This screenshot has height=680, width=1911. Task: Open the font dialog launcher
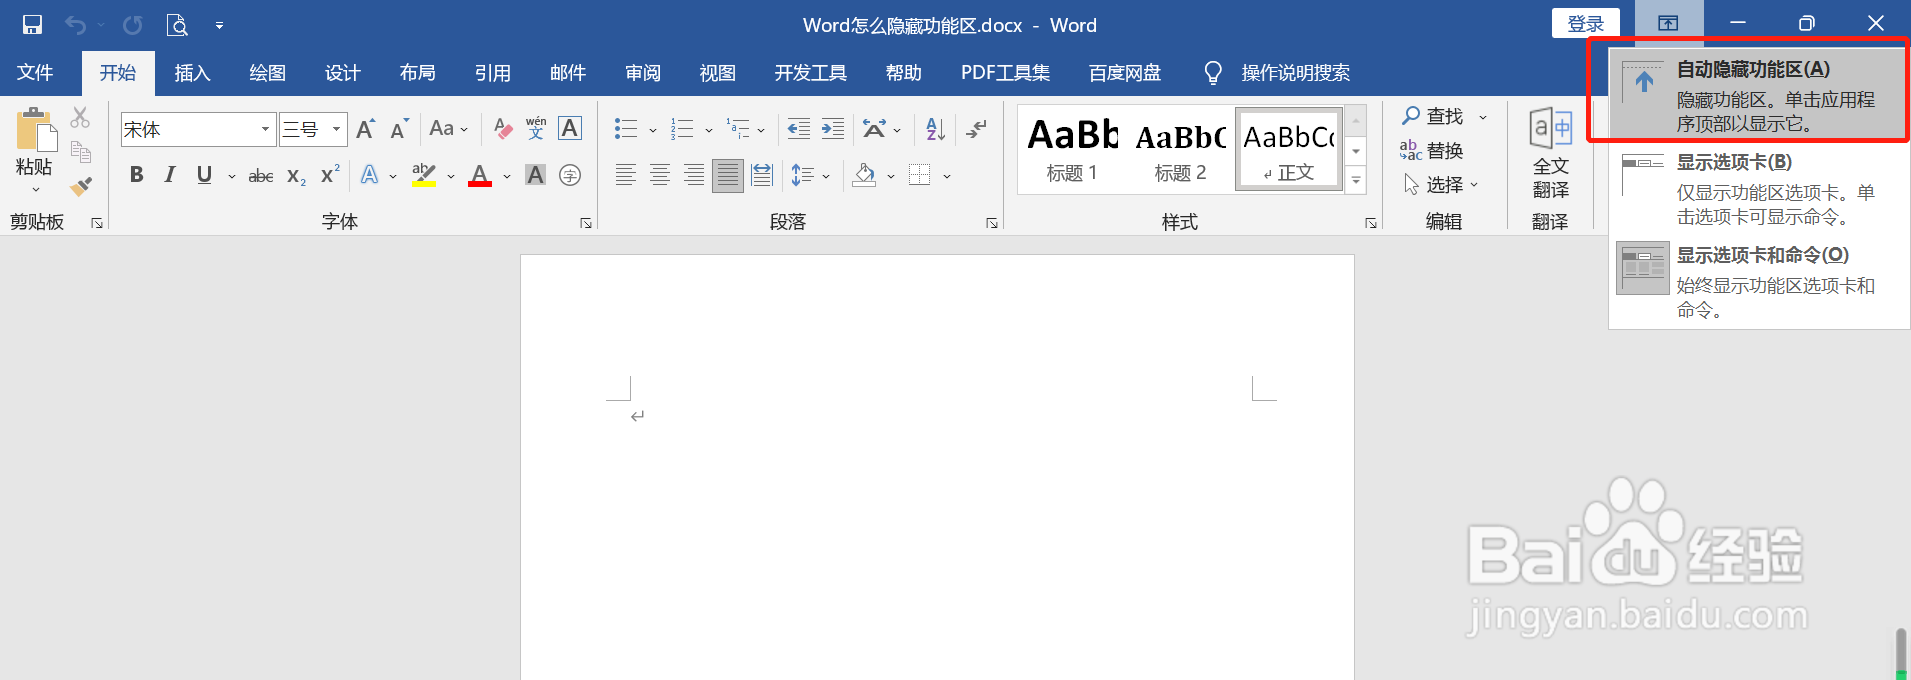(586, 223)
